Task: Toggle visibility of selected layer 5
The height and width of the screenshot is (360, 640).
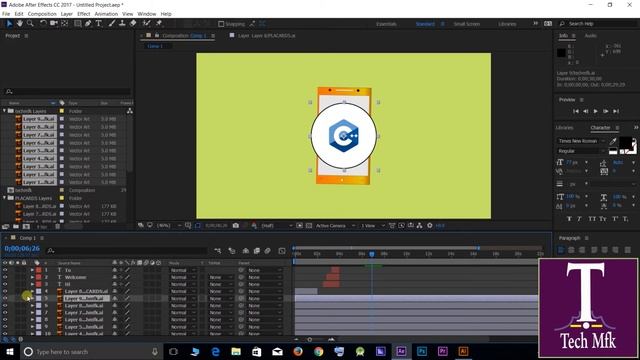Action: point(5,298)
